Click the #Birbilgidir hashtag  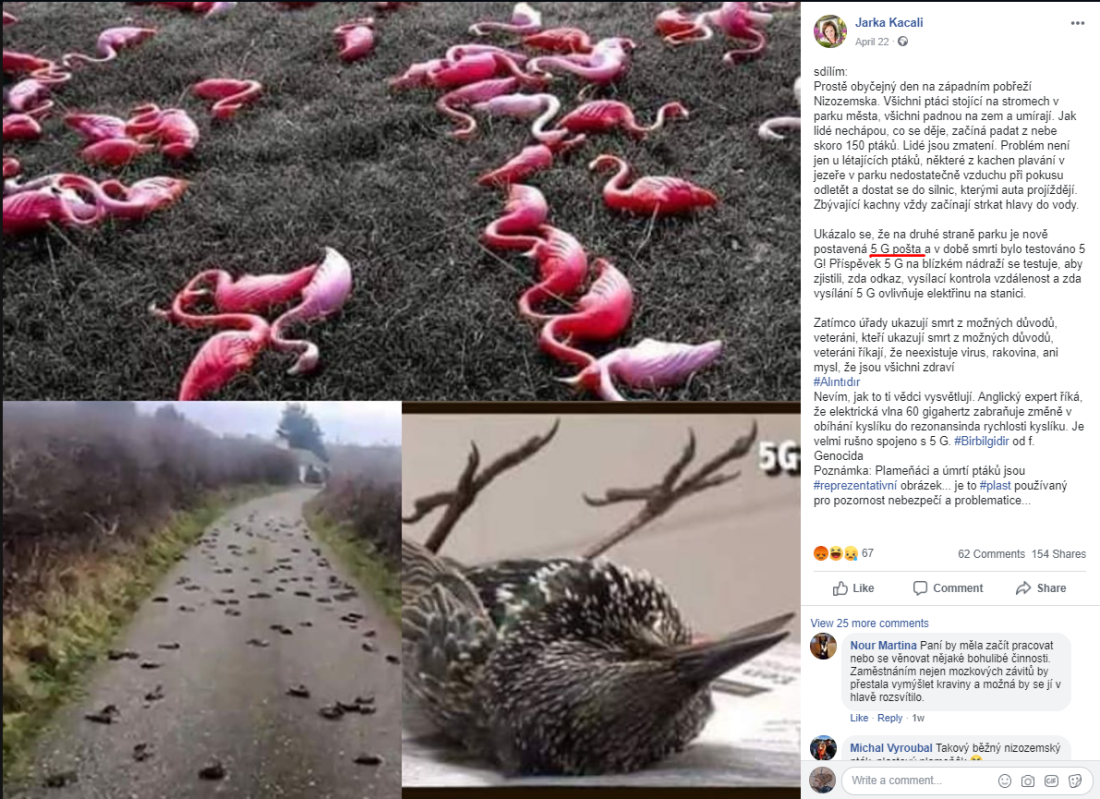click(981, 441)
